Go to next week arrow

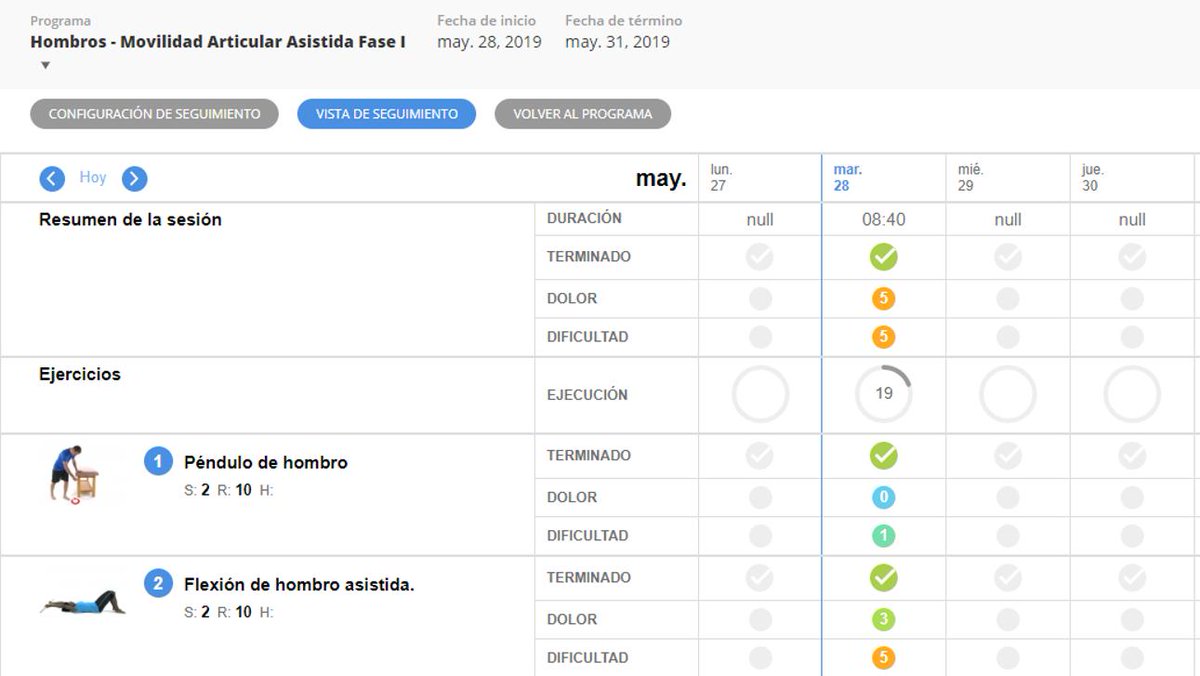click(135, 179)
